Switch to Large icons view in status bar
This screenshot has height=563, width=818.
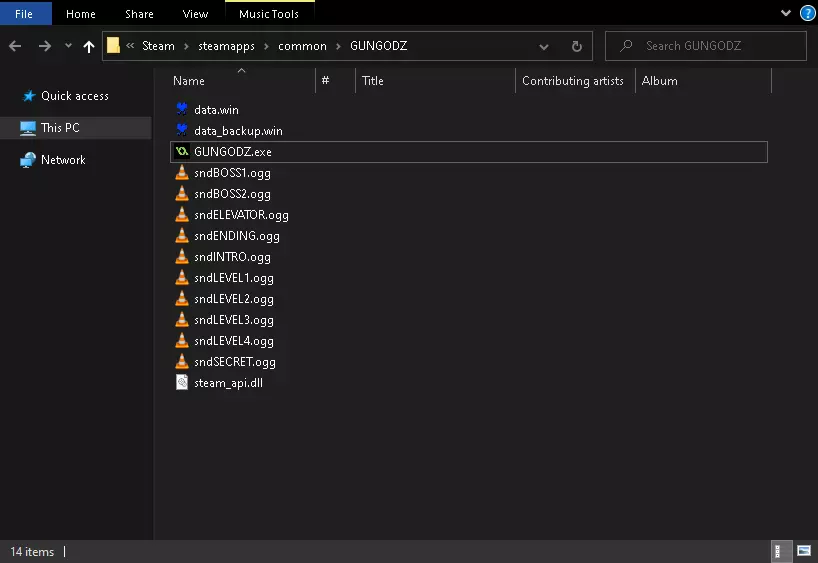tap(804, 551)
